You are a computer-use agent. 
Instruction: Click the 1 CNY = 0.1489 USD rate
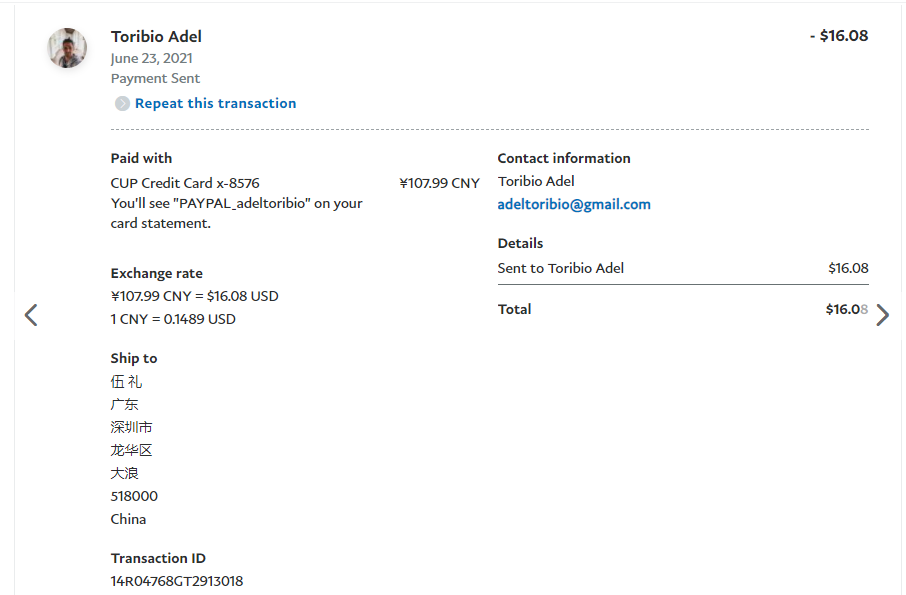(x=173, y=319)
